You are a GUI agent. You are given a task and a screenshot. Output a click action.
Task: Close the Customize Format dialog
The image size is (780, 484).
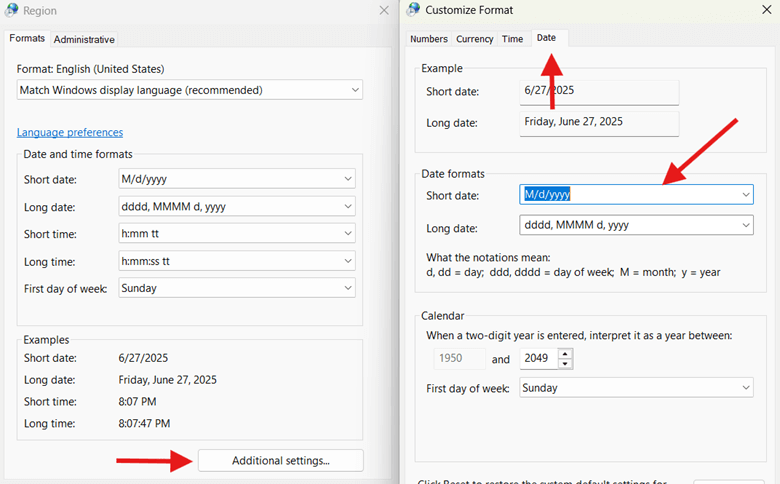click(765, 10)
